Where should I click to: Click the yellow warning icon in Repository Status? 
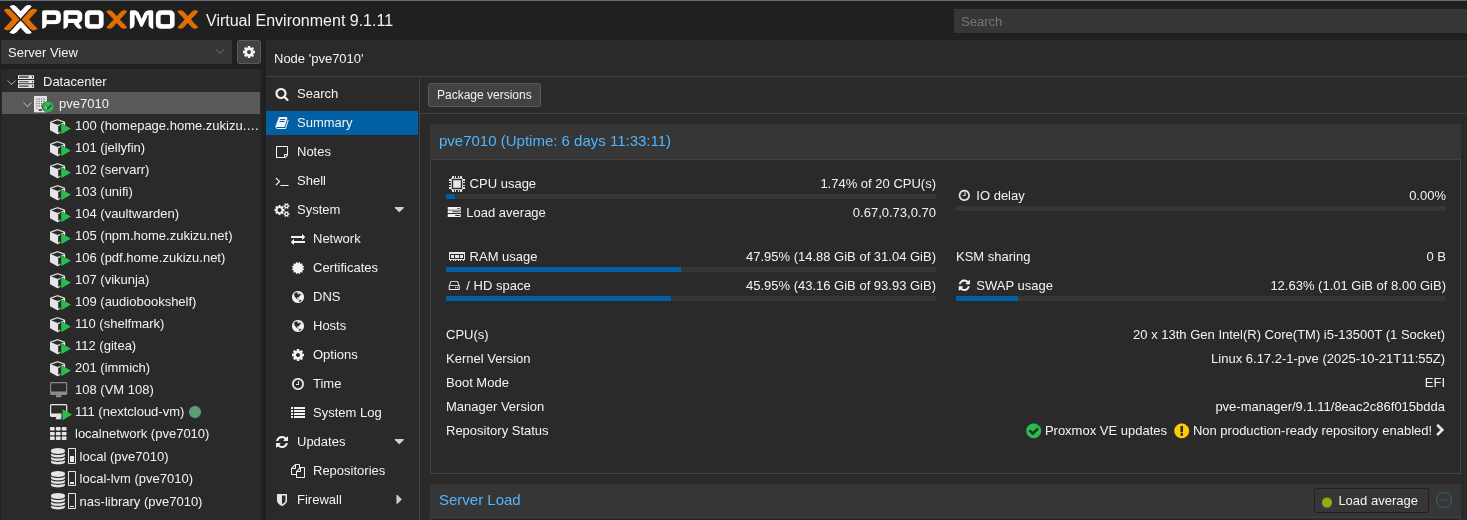(x=1182, y=431)
